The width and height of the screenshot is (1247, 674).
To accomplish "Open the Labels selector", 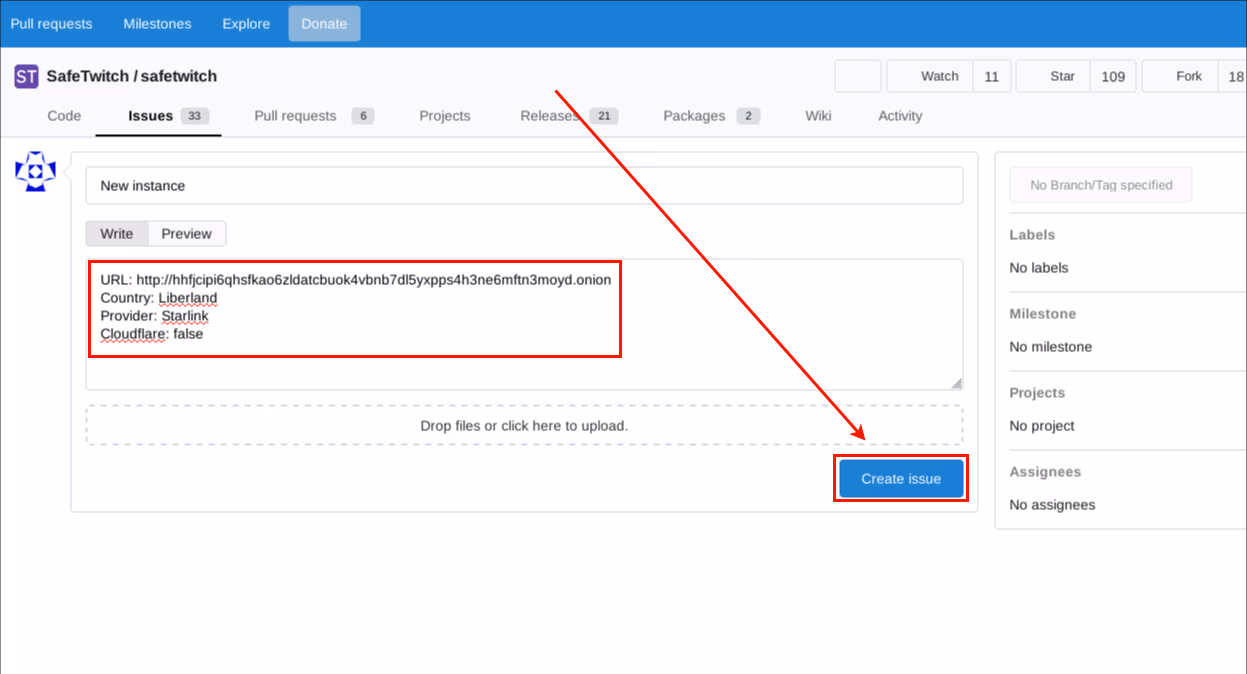I will point(1031,235).
